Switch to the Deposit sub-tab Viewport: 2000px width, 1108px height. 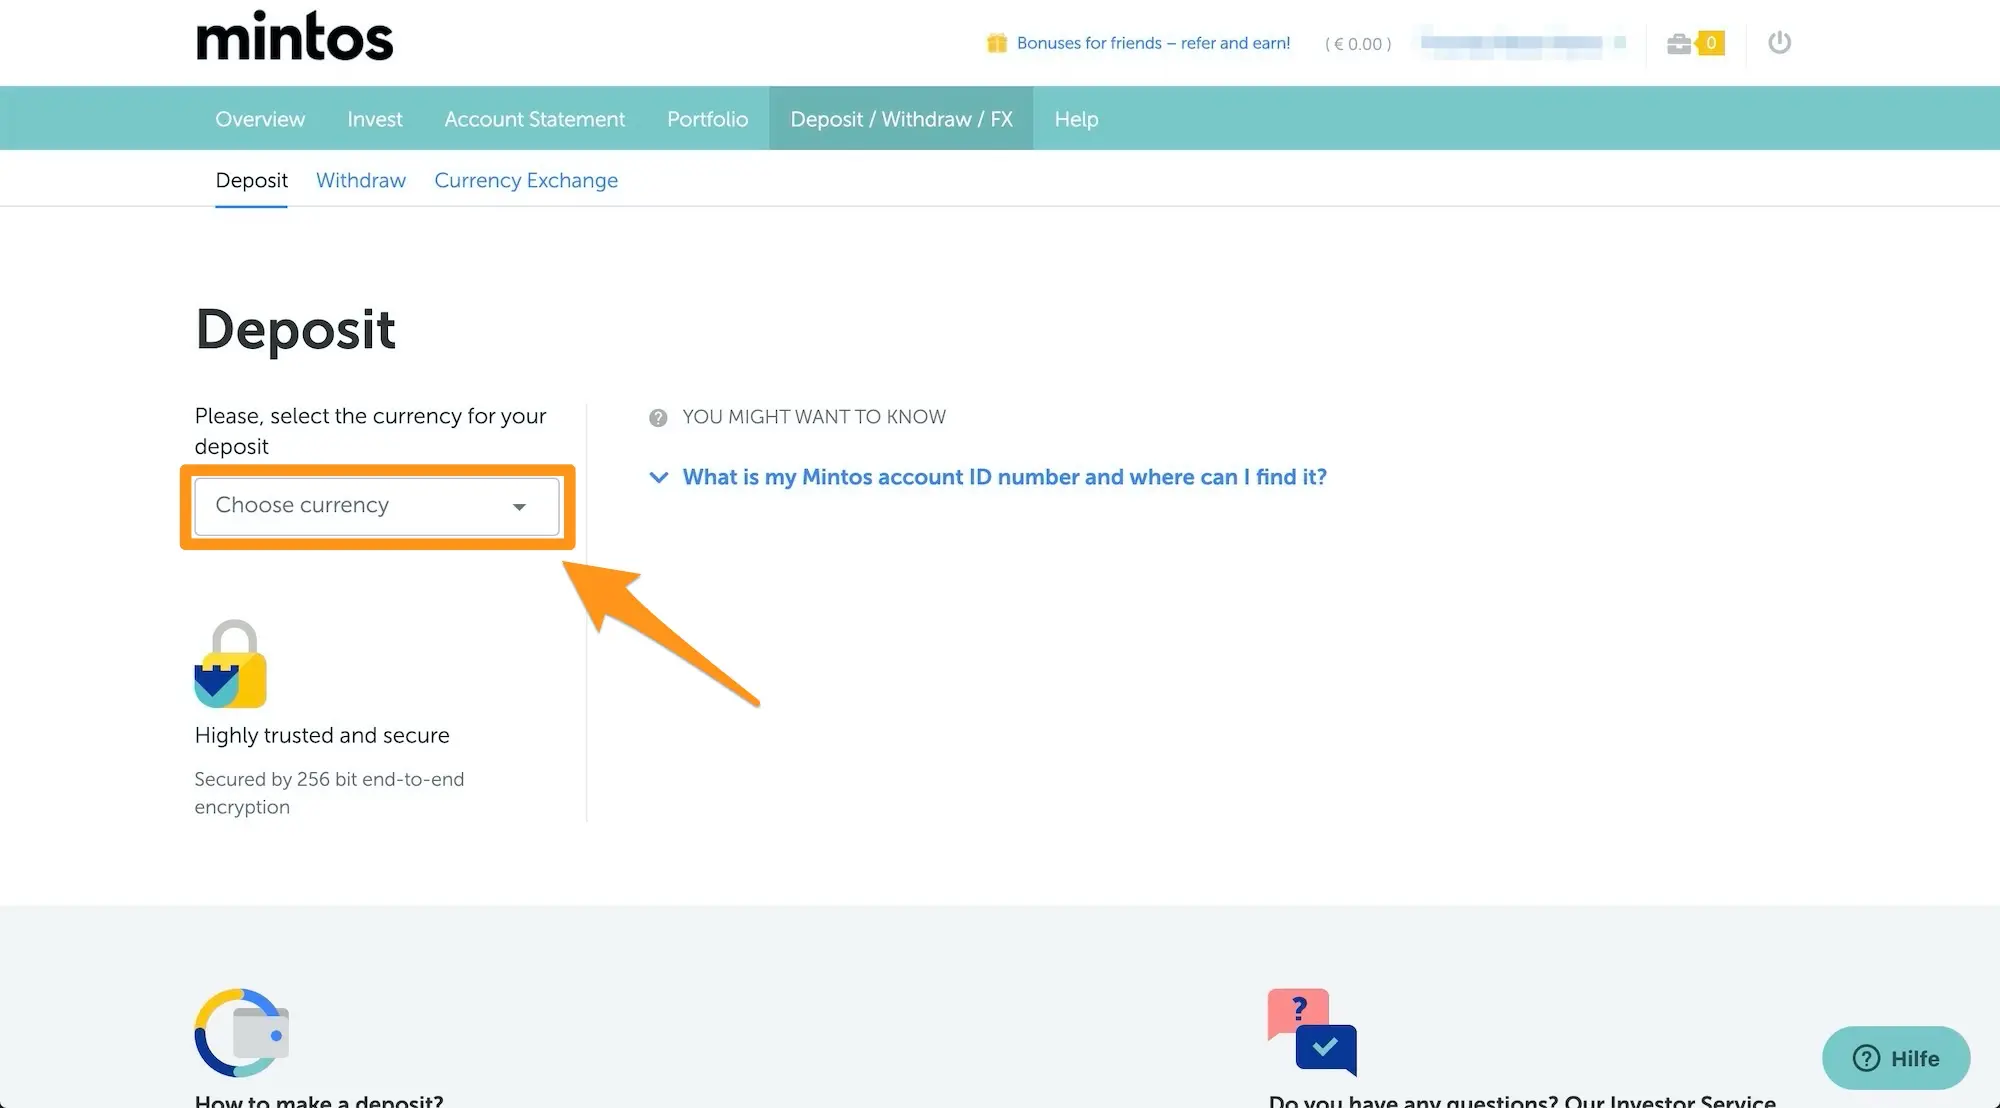click(x=251, y=181)
